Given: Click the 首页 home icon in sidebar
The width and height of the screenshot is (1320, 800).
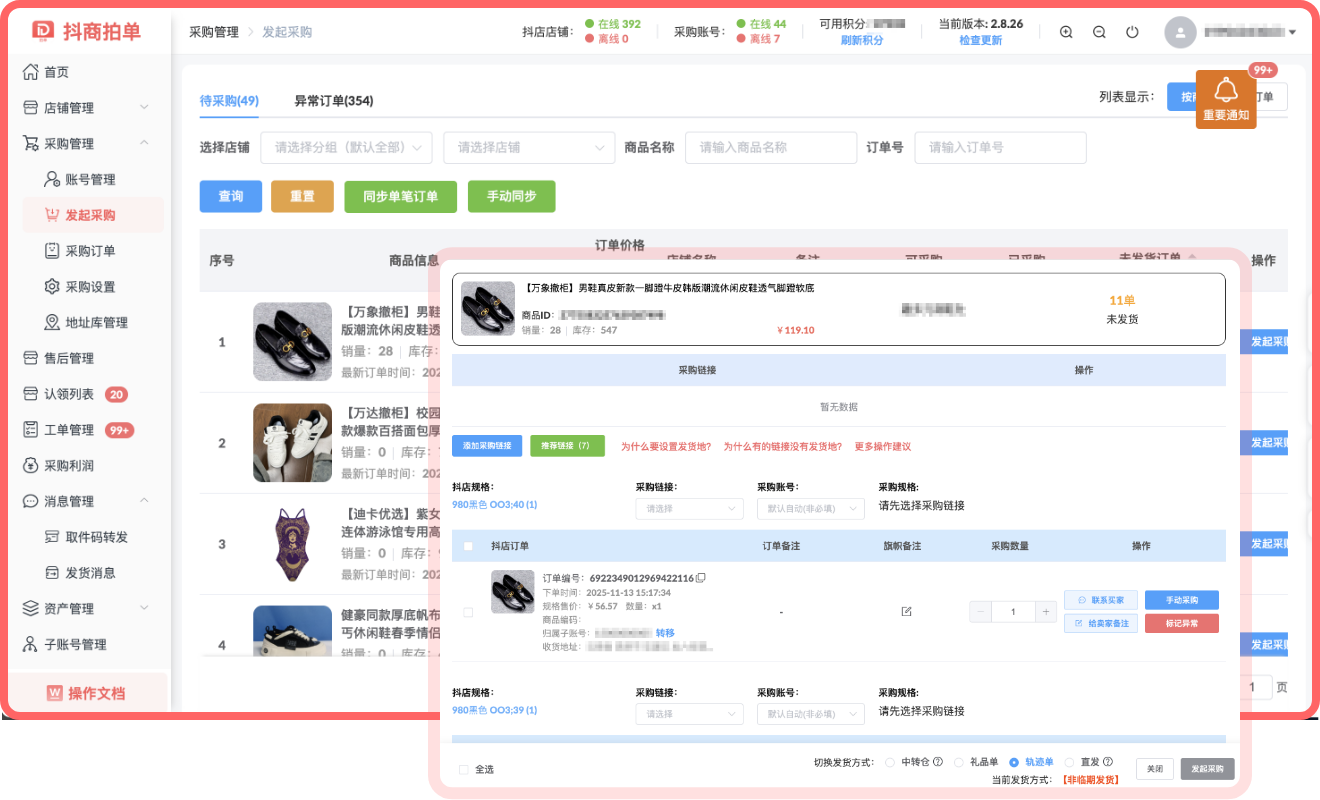Looking at the screenshot, I should coord(30,72).
